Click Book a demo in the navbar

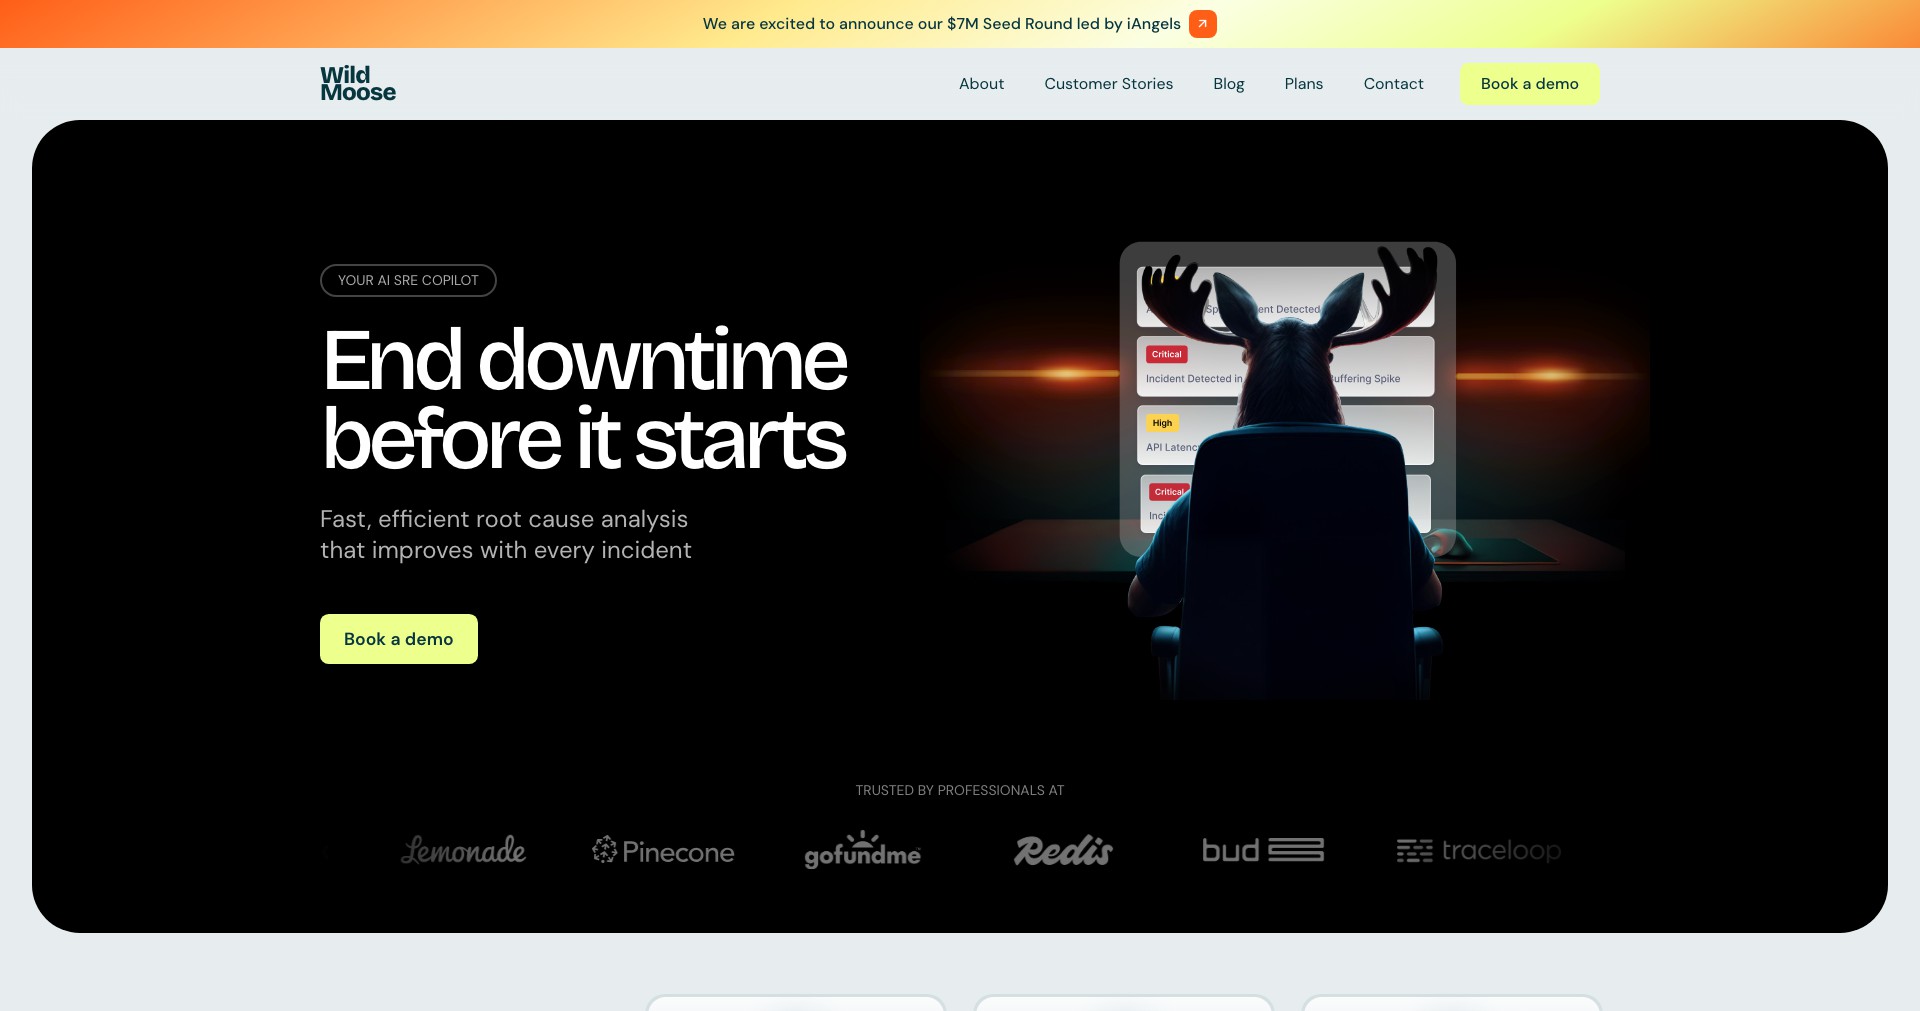tap(1529, 84)
